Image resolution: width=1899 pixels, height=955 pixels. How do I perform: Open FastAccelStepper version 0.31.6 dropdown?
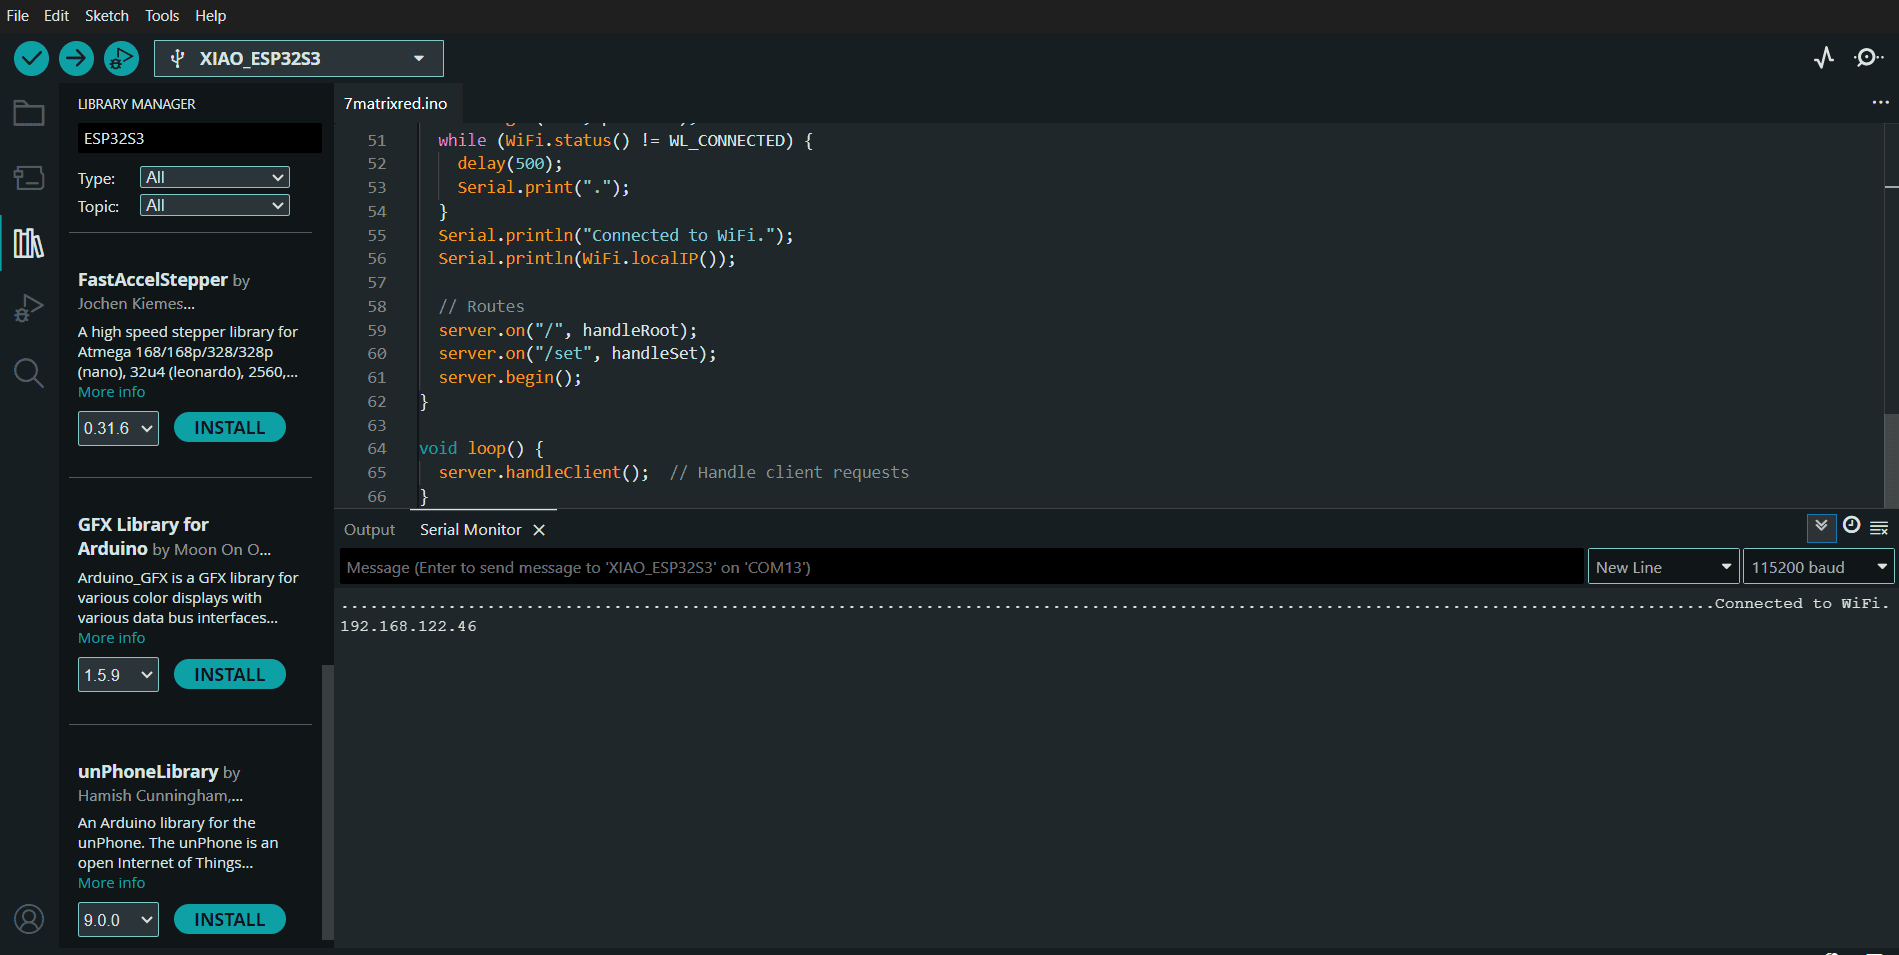[118, 428]
